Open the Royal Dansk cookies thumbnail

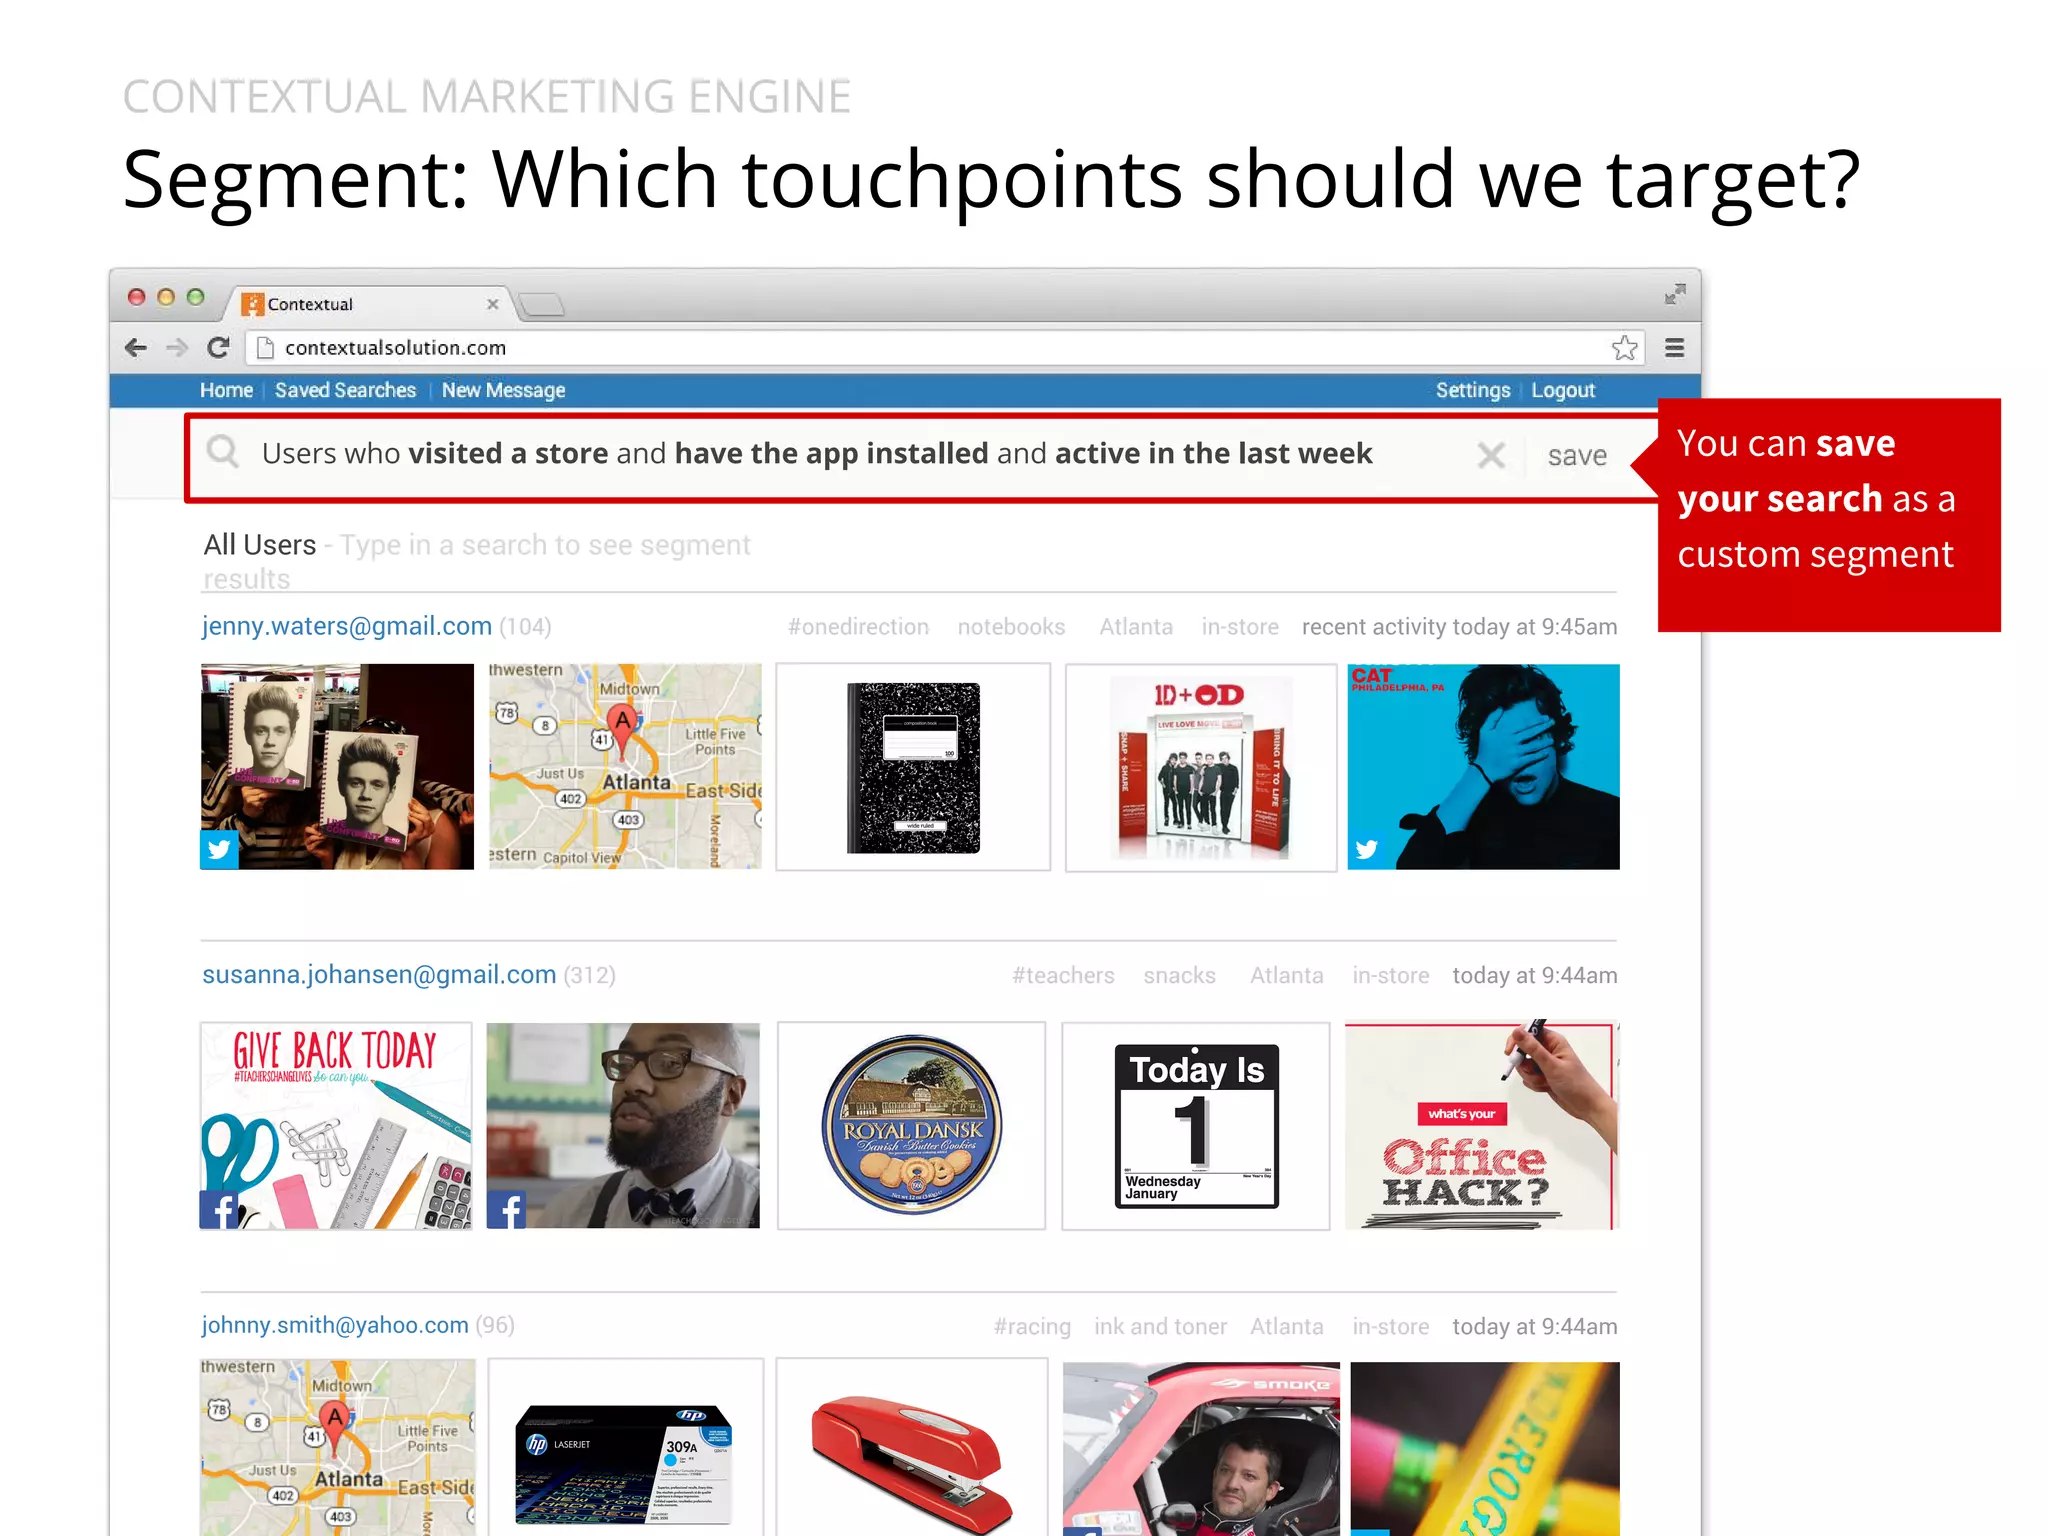[911, 1125]
